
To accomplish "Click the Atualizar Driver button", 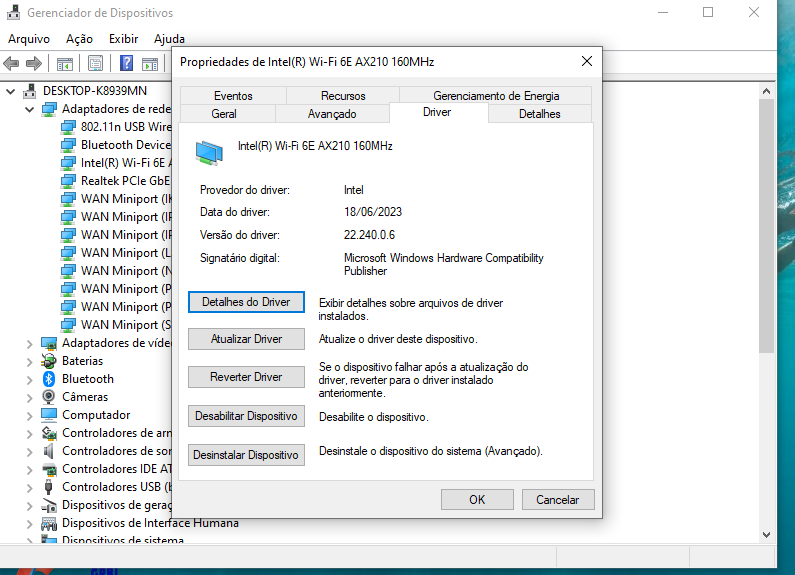I will click(x=246, y=339).
